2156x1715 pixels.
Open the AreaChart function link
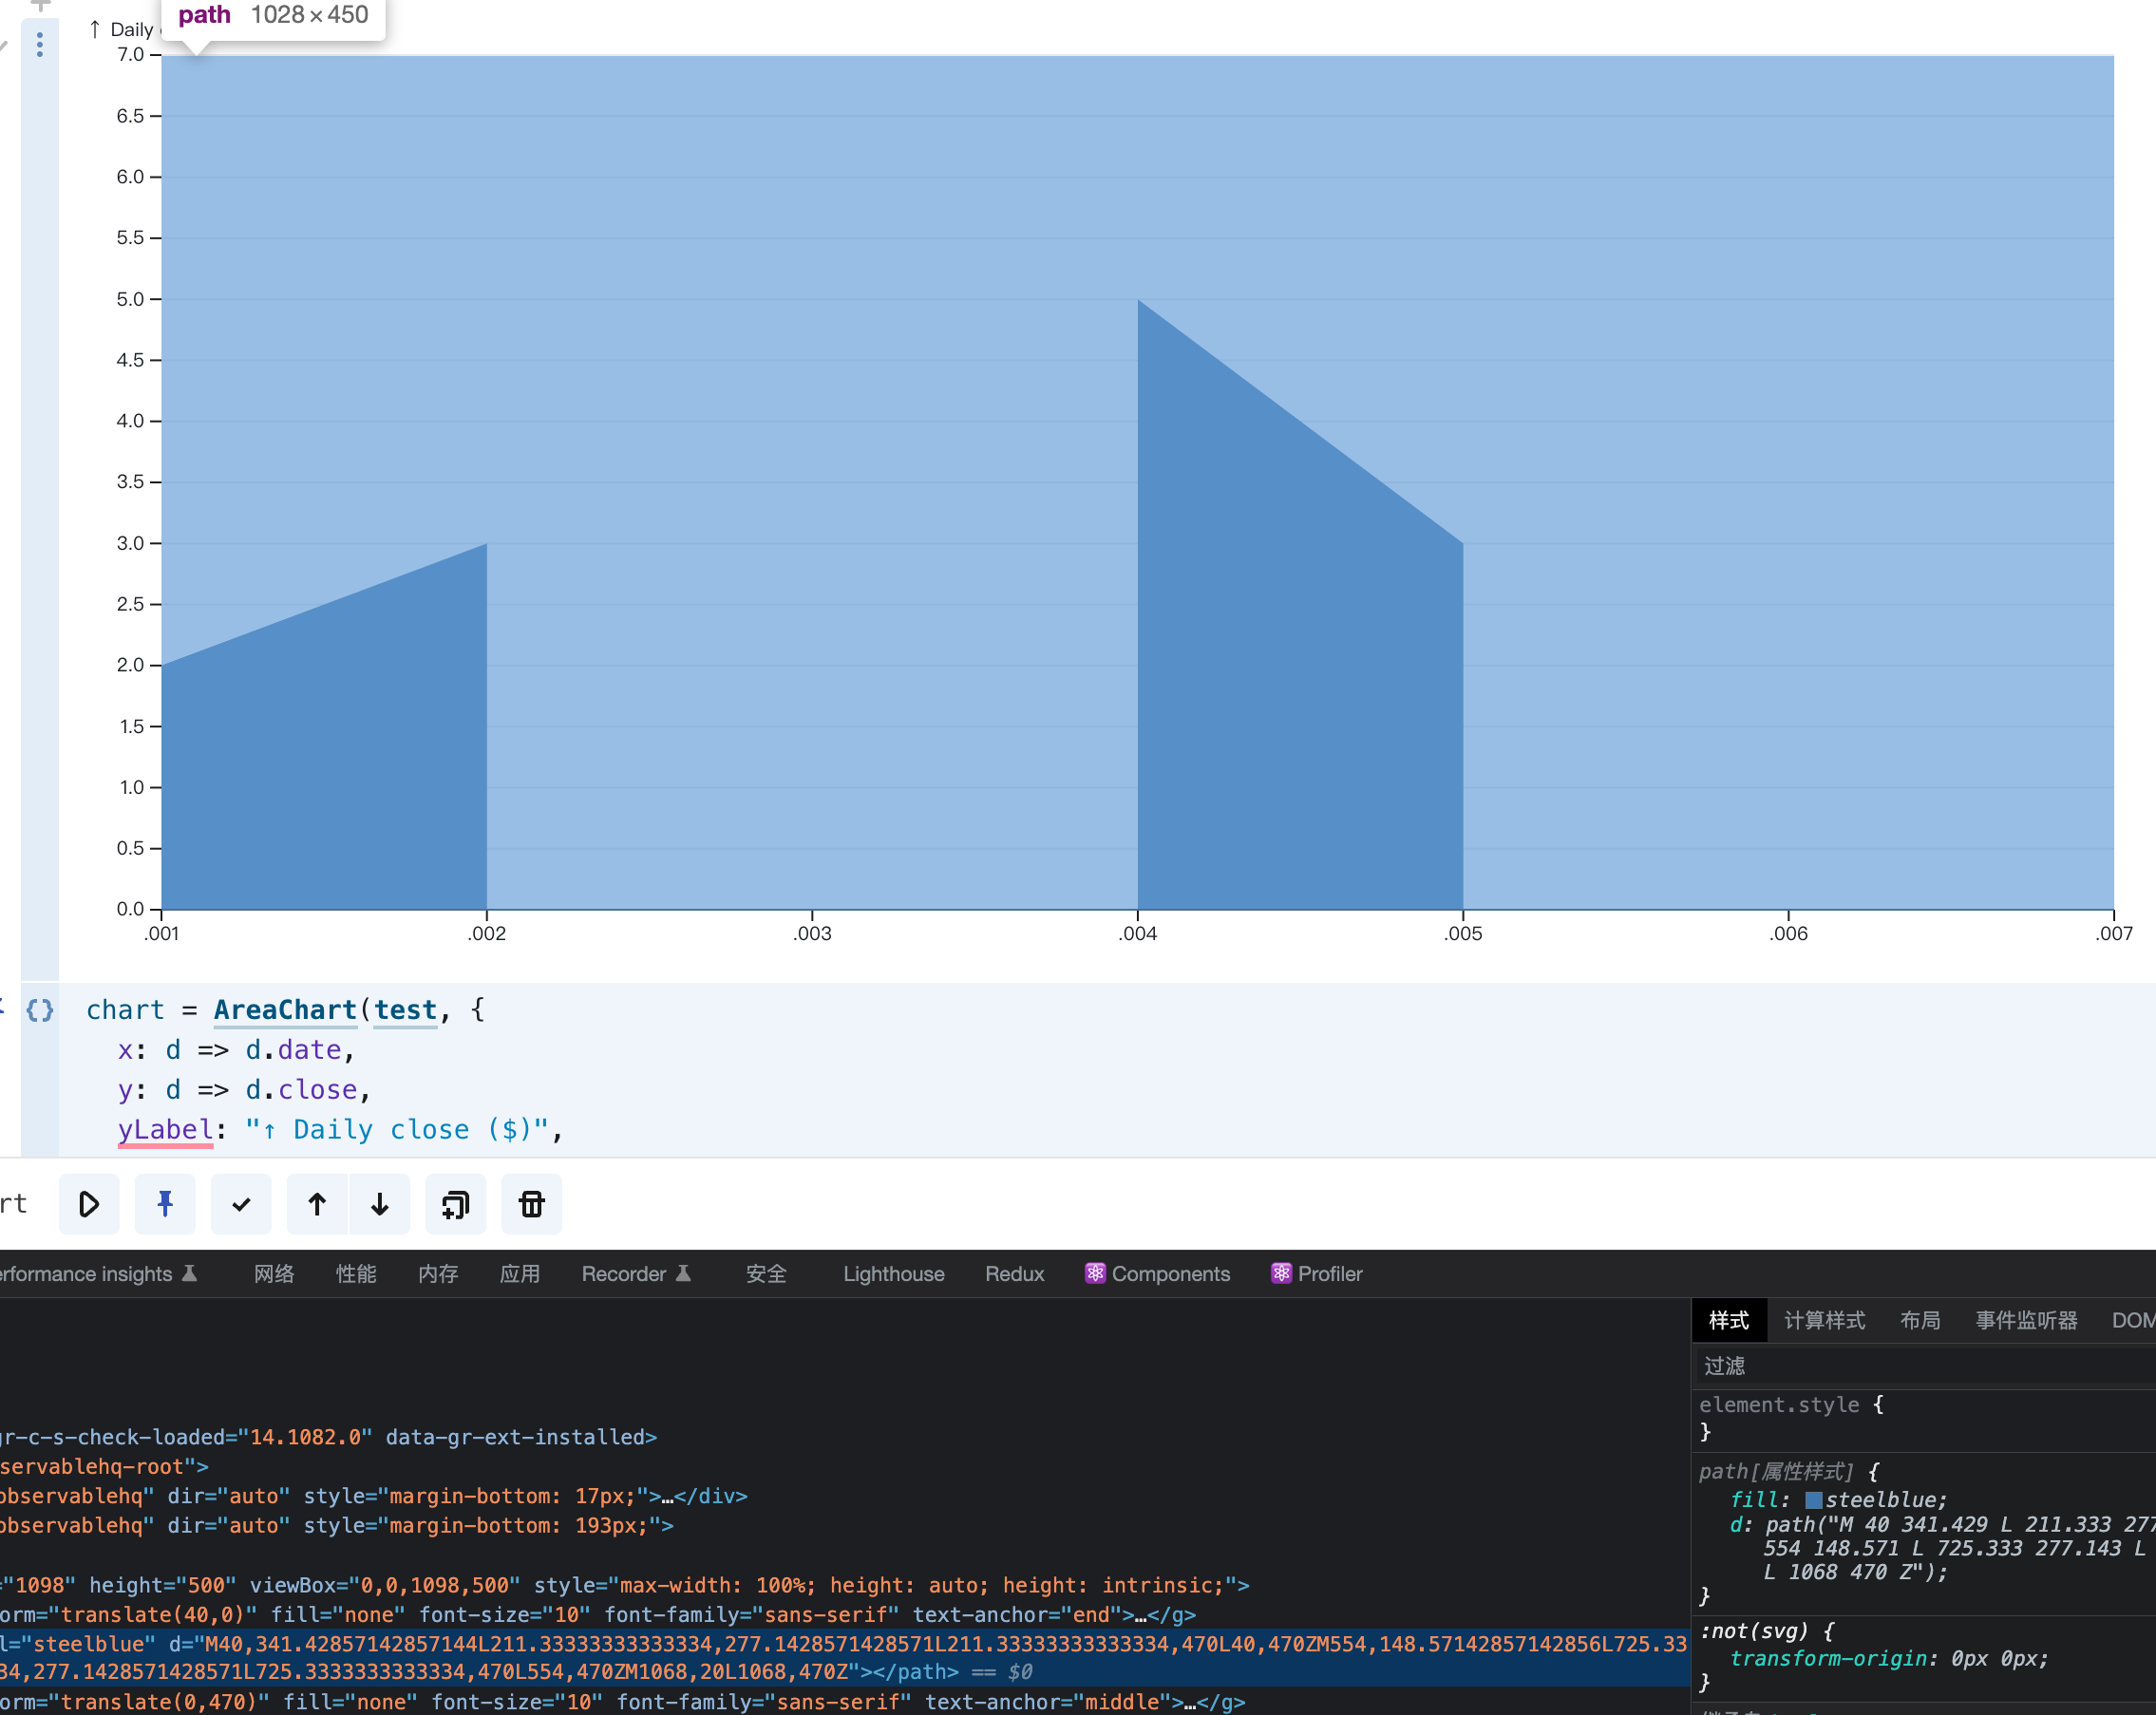(285, 1010)
